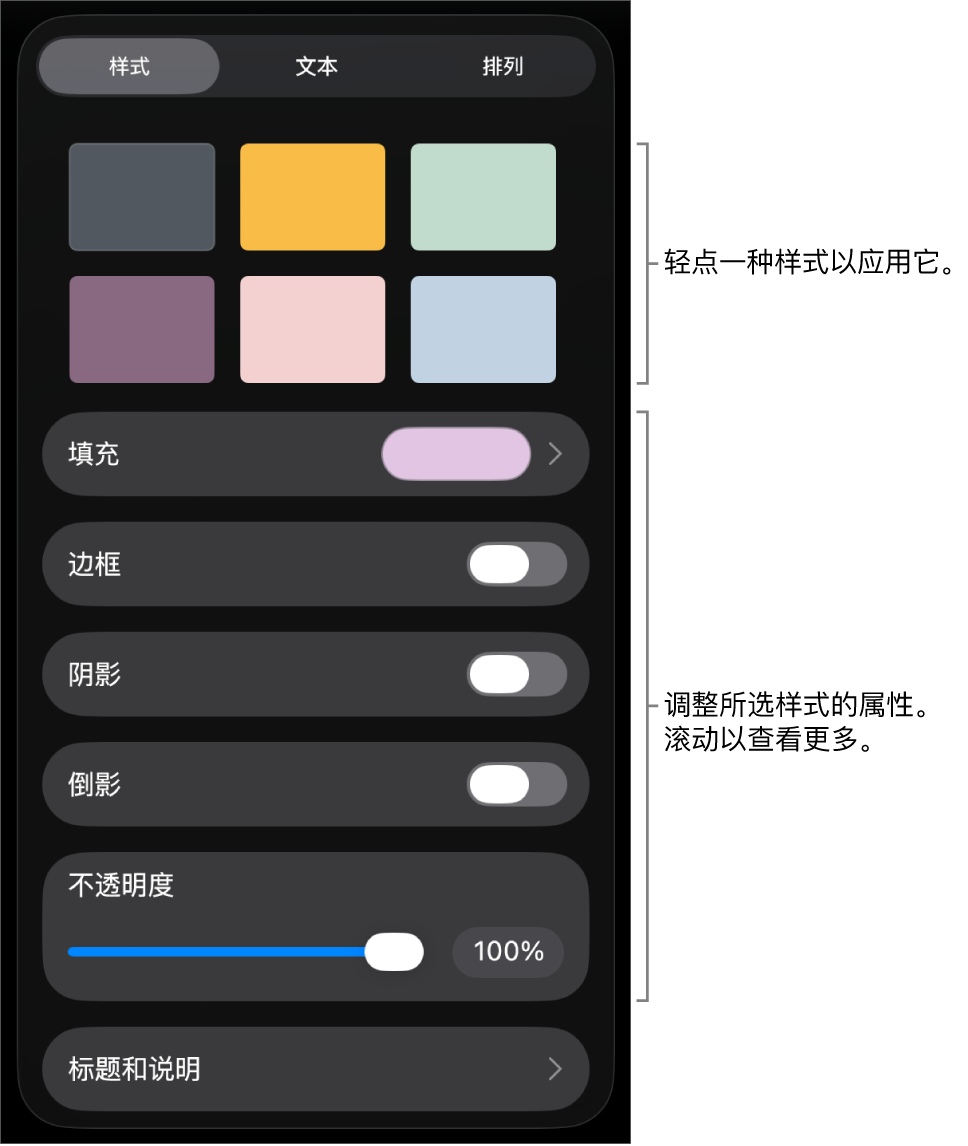Viewport: 968px width, 1146px height.
Task: Select the light blue shape style
Action: (483, 329)
